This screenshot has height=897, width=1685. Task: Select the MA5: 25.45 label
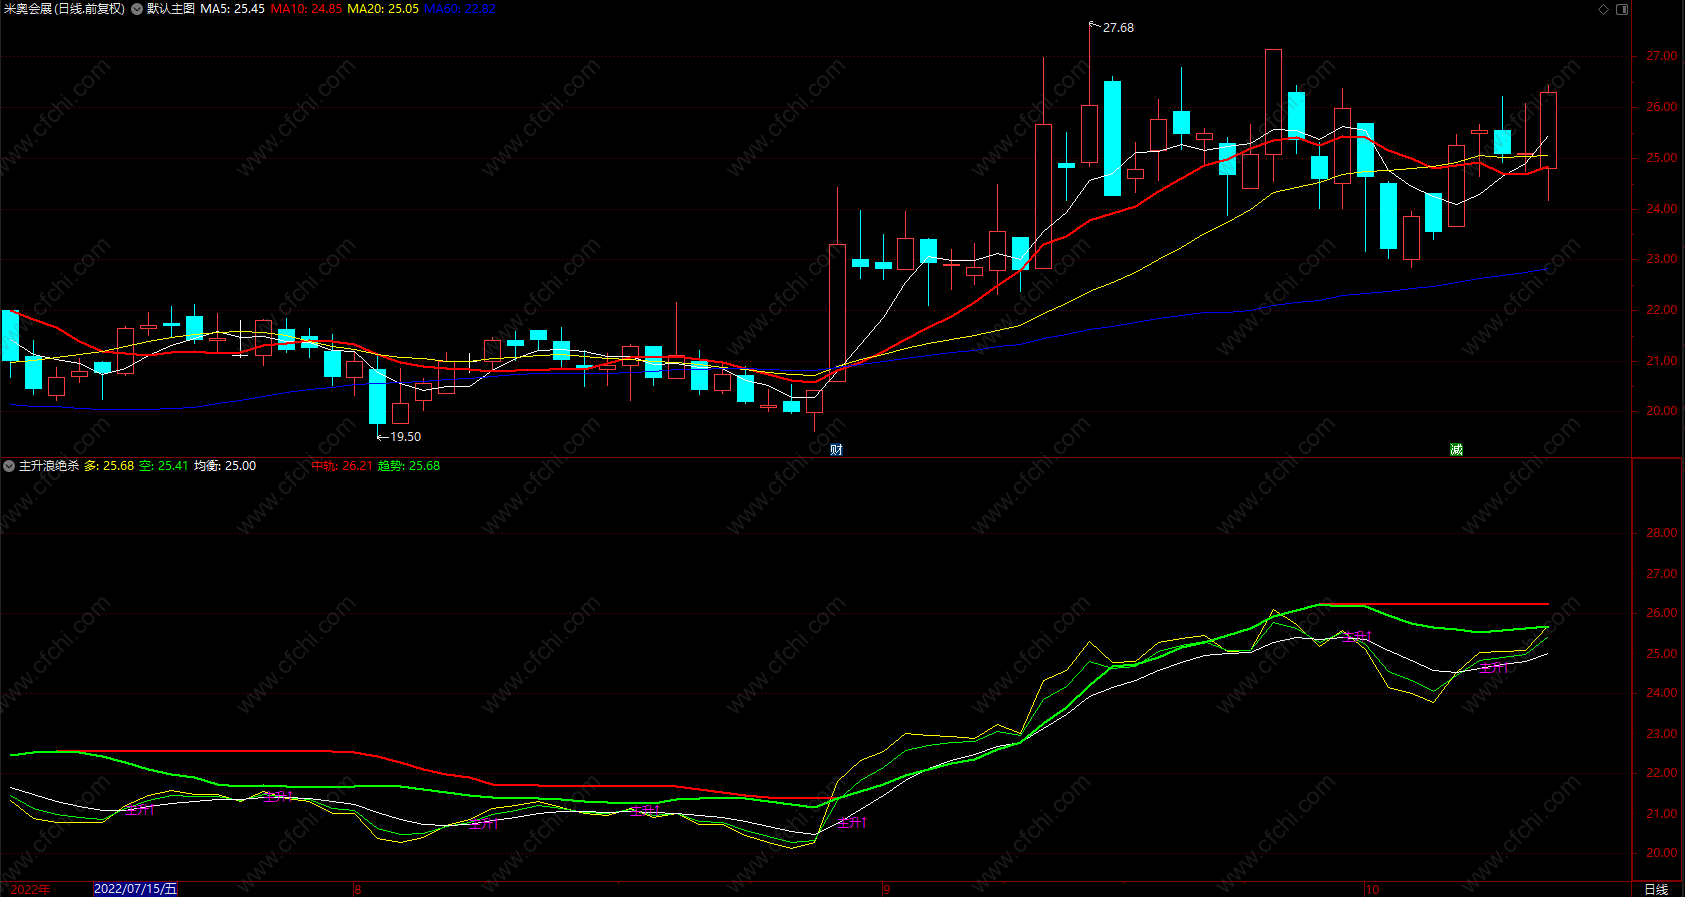[x=232, y=9]
